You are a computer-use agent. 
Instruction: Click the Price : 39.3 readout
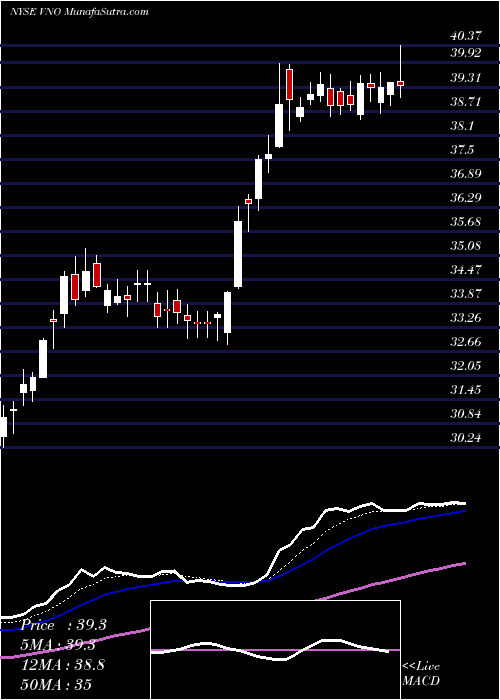point(62,625)
